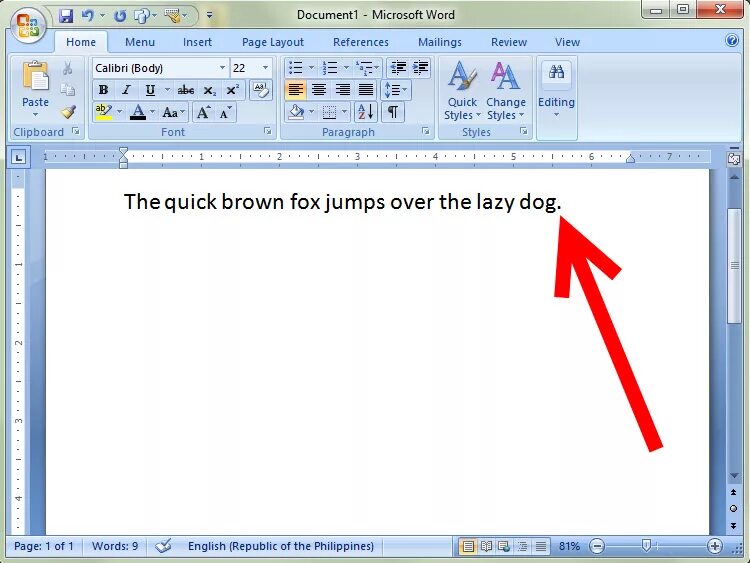Toggle Underline formatting

[x=150, y=90]
